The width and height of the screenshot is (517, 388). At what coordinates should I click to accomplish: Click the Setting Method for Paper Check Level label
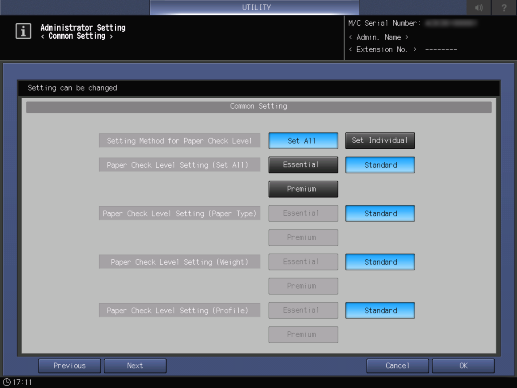179,141
